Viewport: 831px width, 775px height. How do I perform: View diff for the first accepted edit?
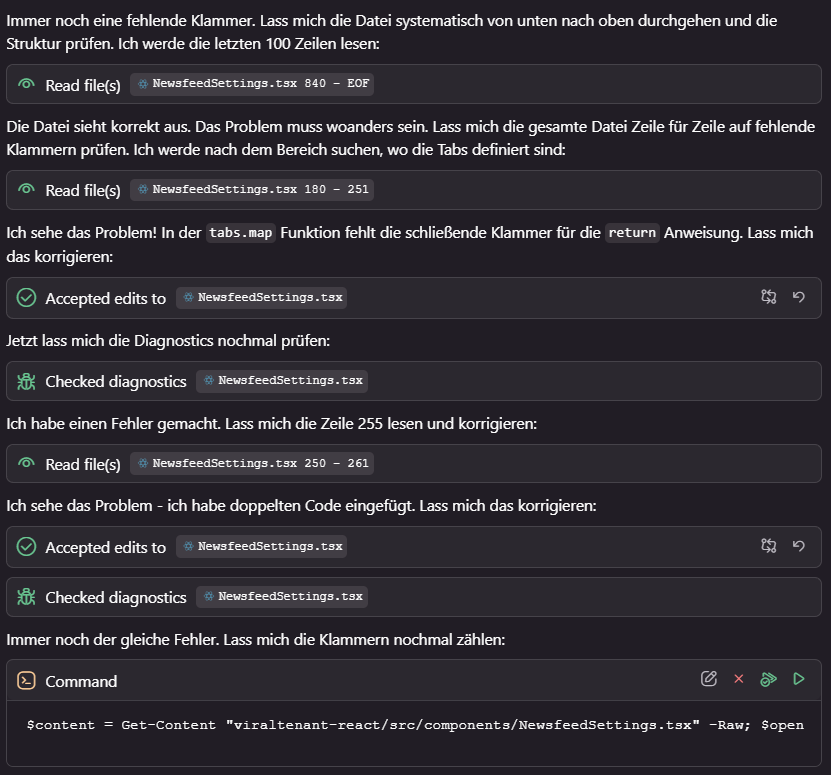768,297
